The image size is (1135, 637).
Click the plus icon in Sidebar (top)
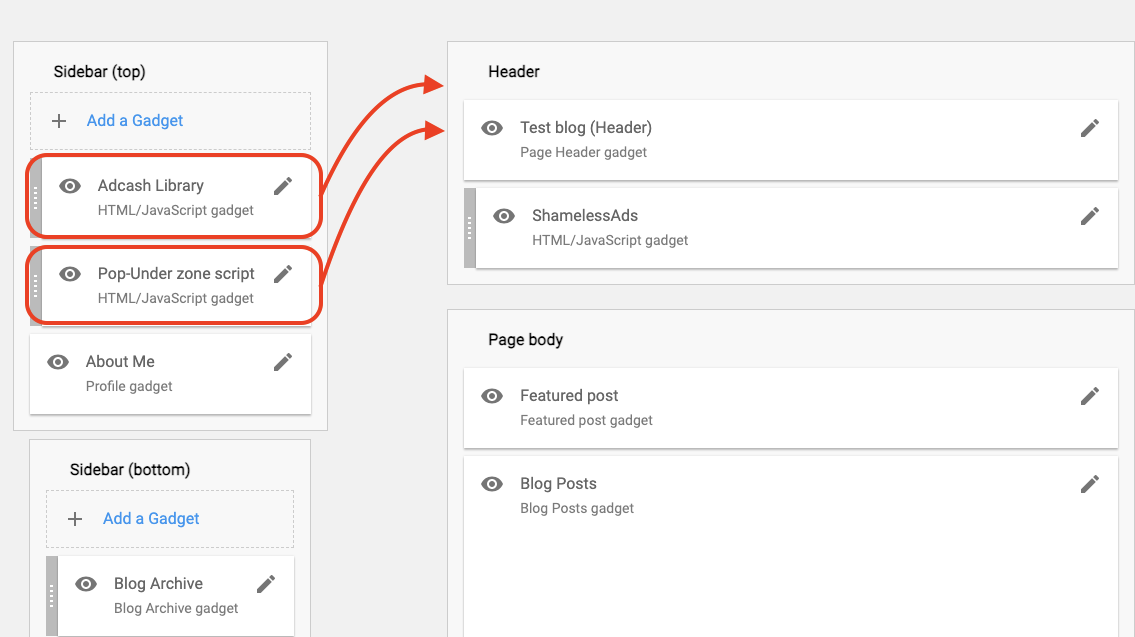59,121
